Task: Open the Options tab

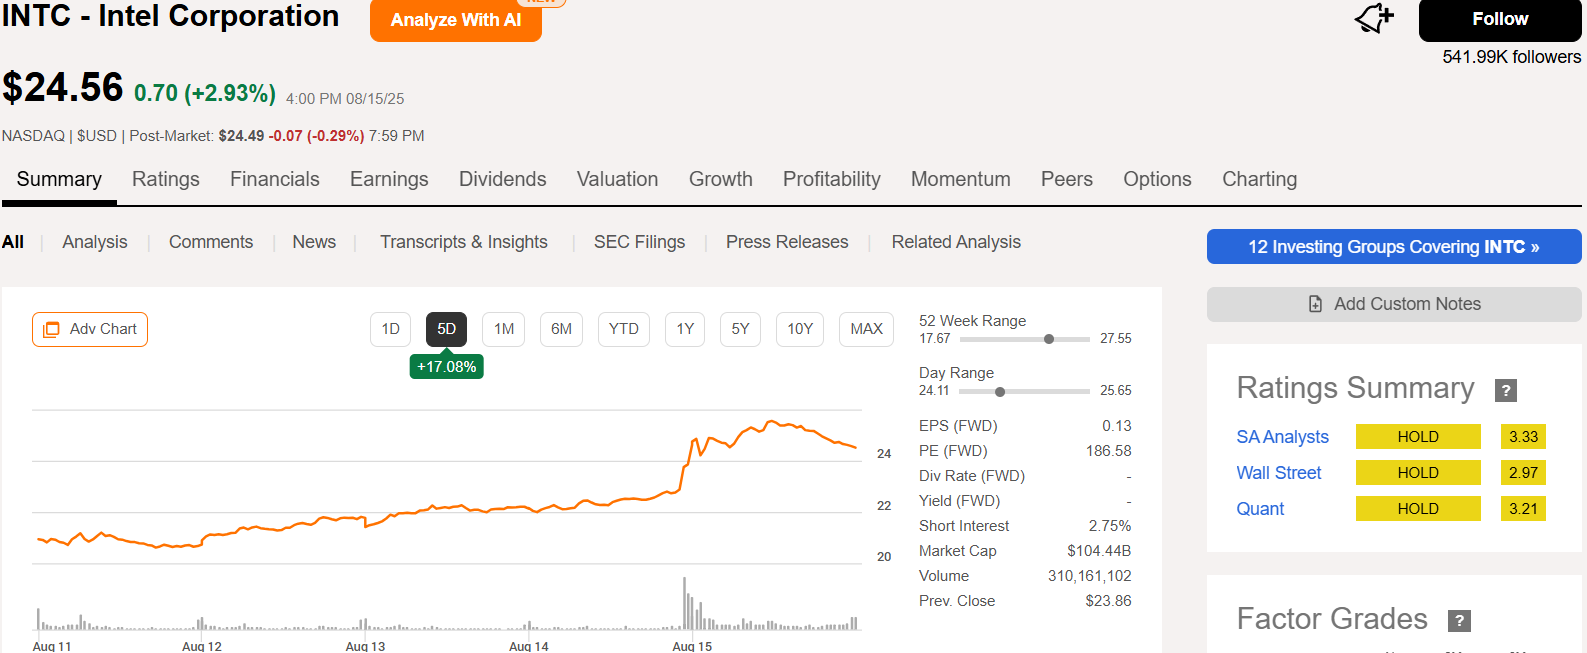Action: (1158, 179)
